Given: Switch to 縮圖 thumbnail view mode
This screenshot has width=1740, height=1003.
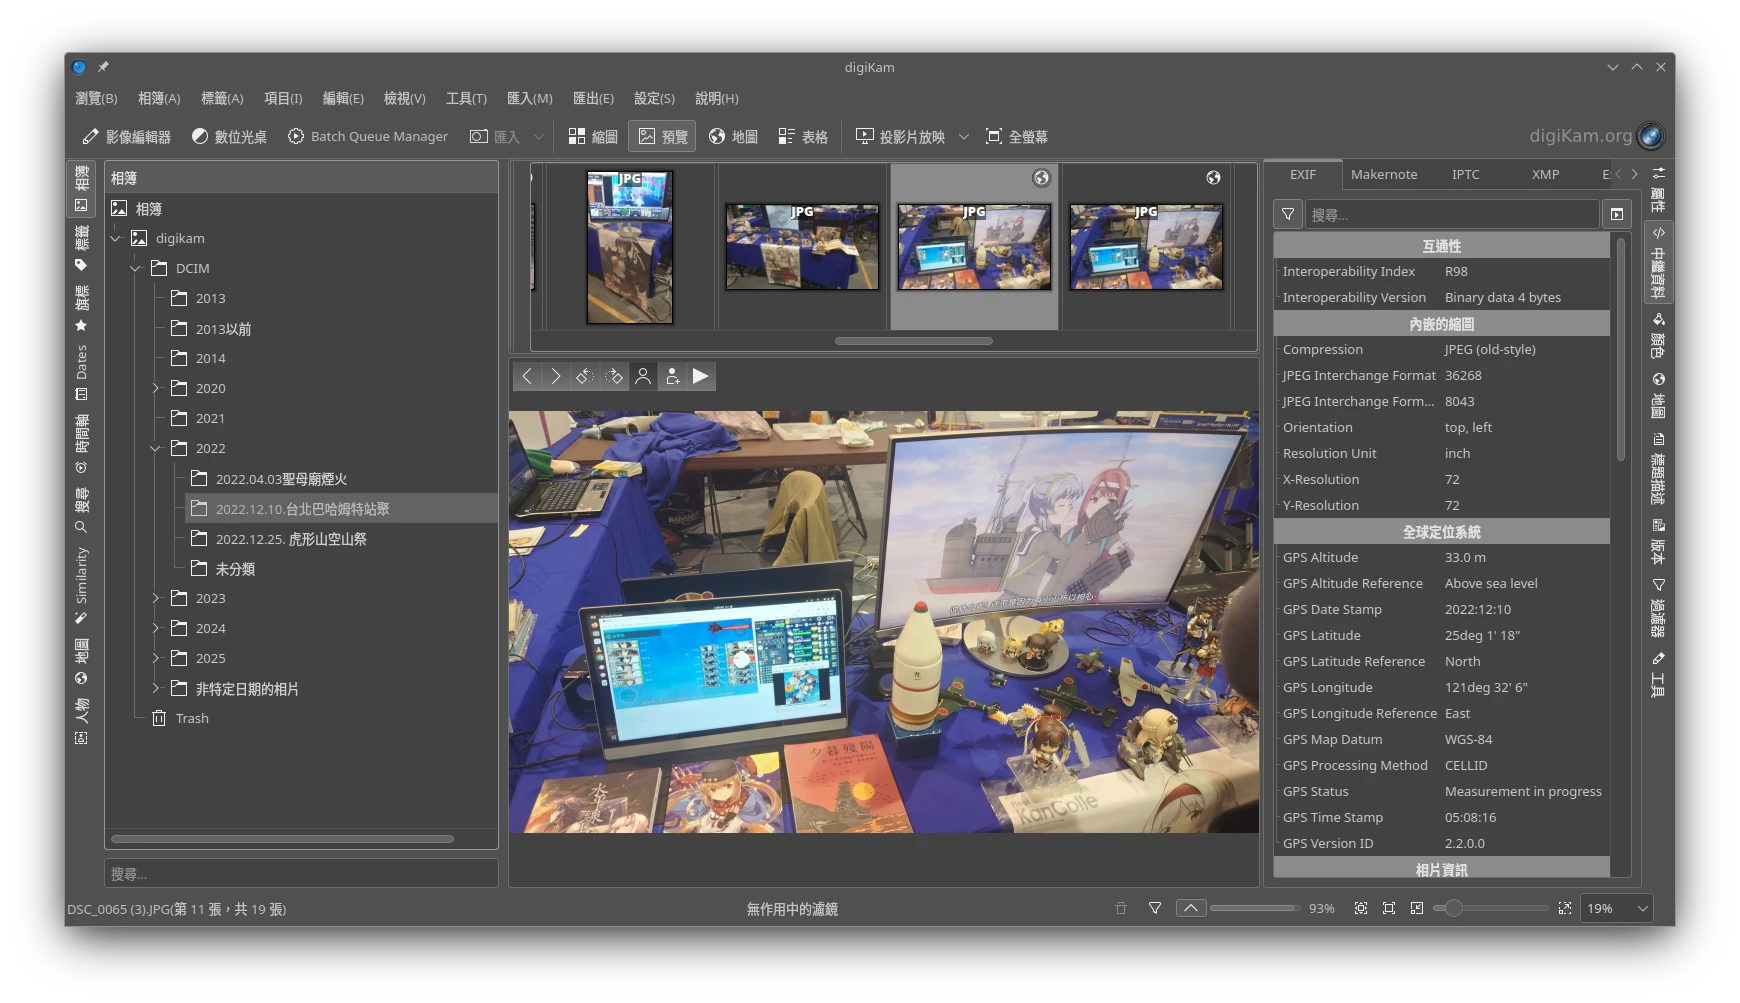Looking at the screenshot, I should point(592,137).
